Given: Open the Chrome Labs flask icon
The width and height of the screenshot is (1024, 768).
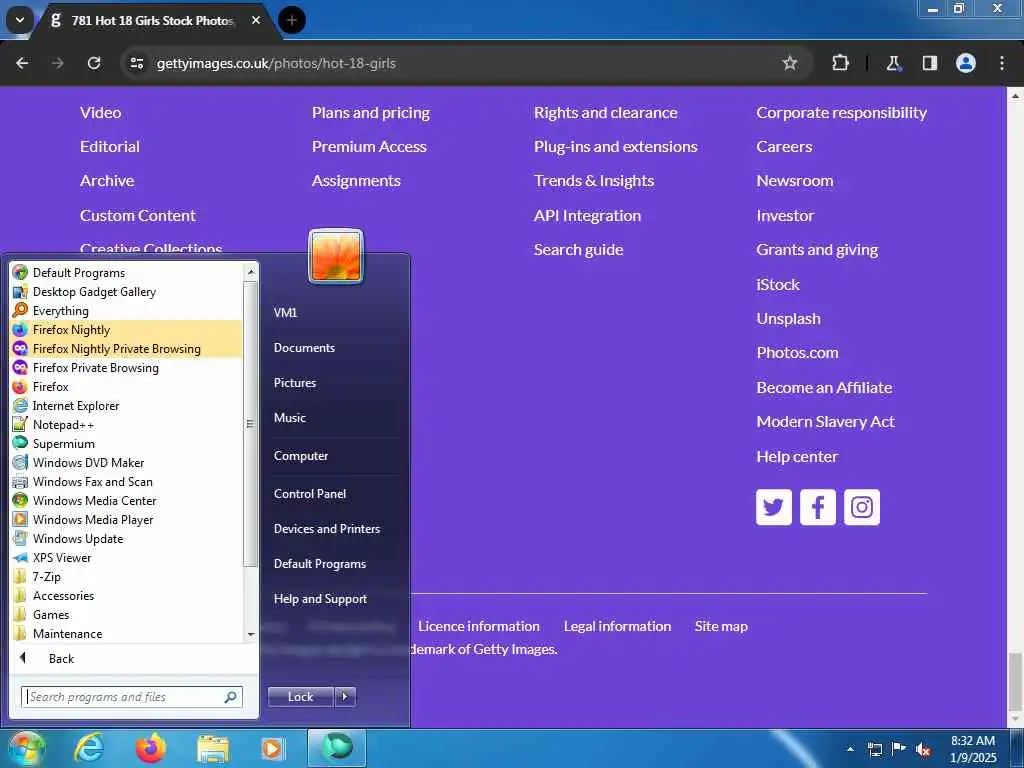Looking at the screenshot, I should (x=893, y=63).
